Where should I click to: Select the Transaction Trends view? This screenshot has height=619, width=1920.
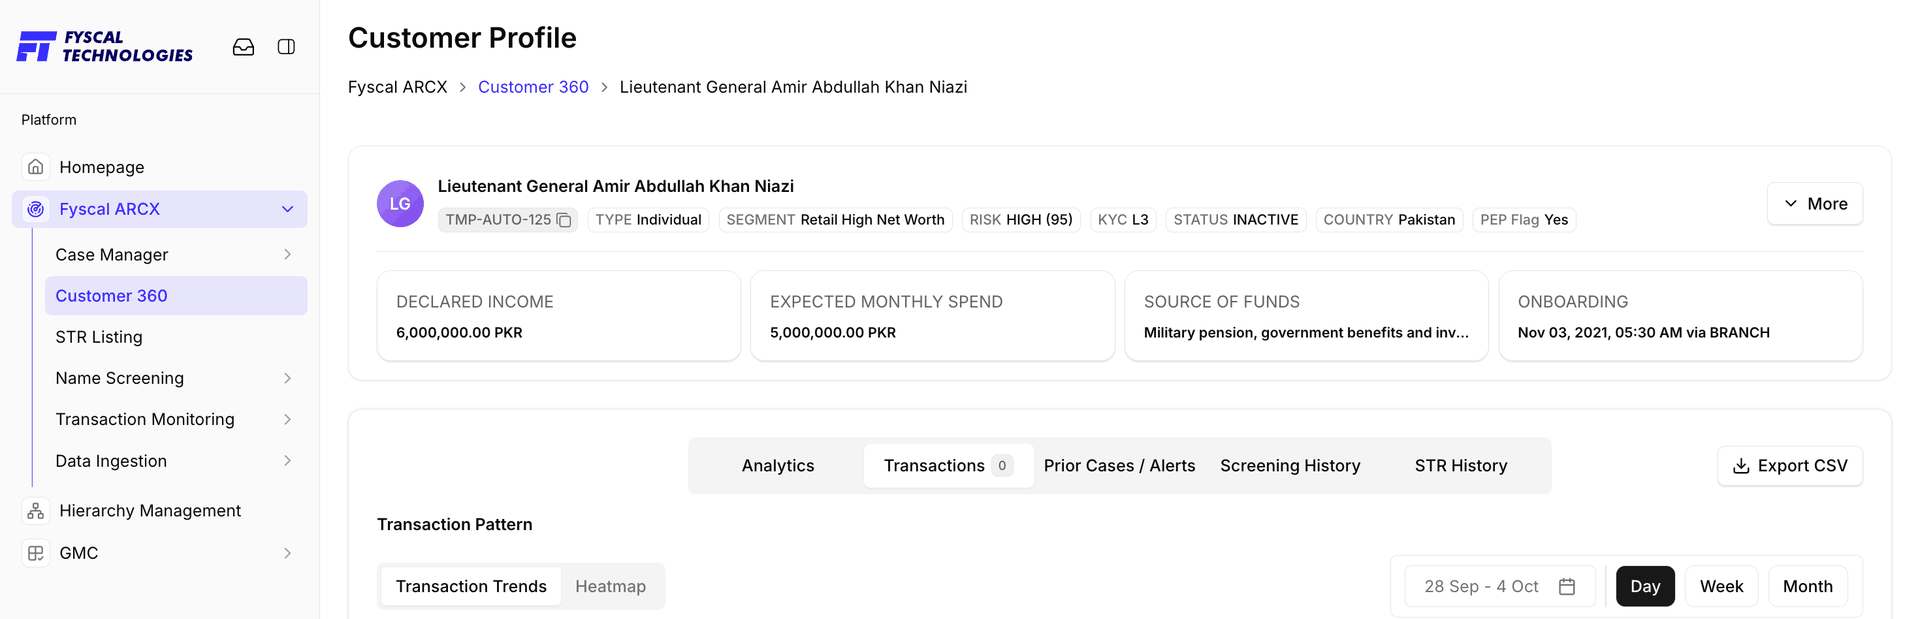471,587
